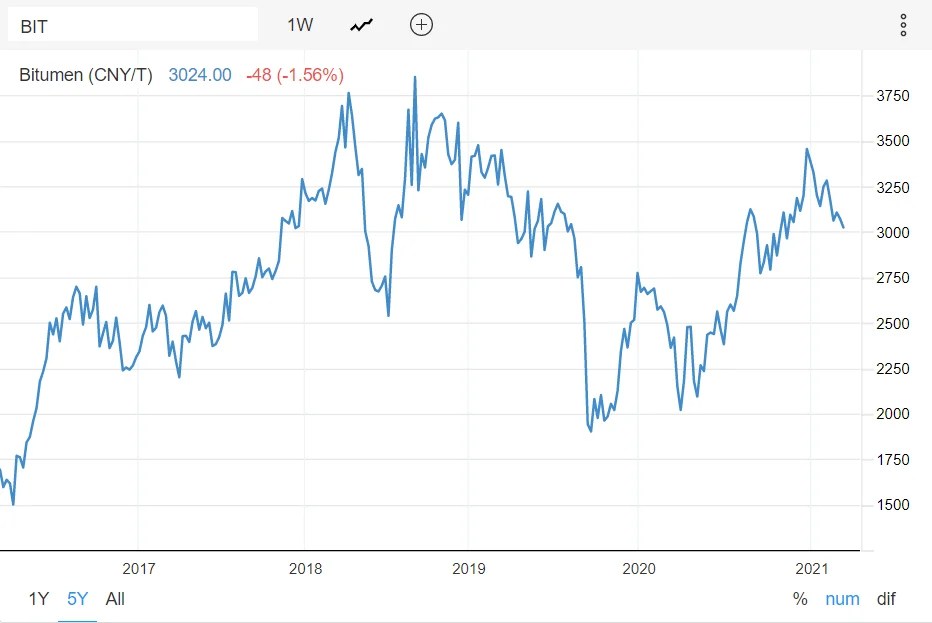932x623 pixels.
Task: Open the chart options kebab menu
Action: point(903,24)
